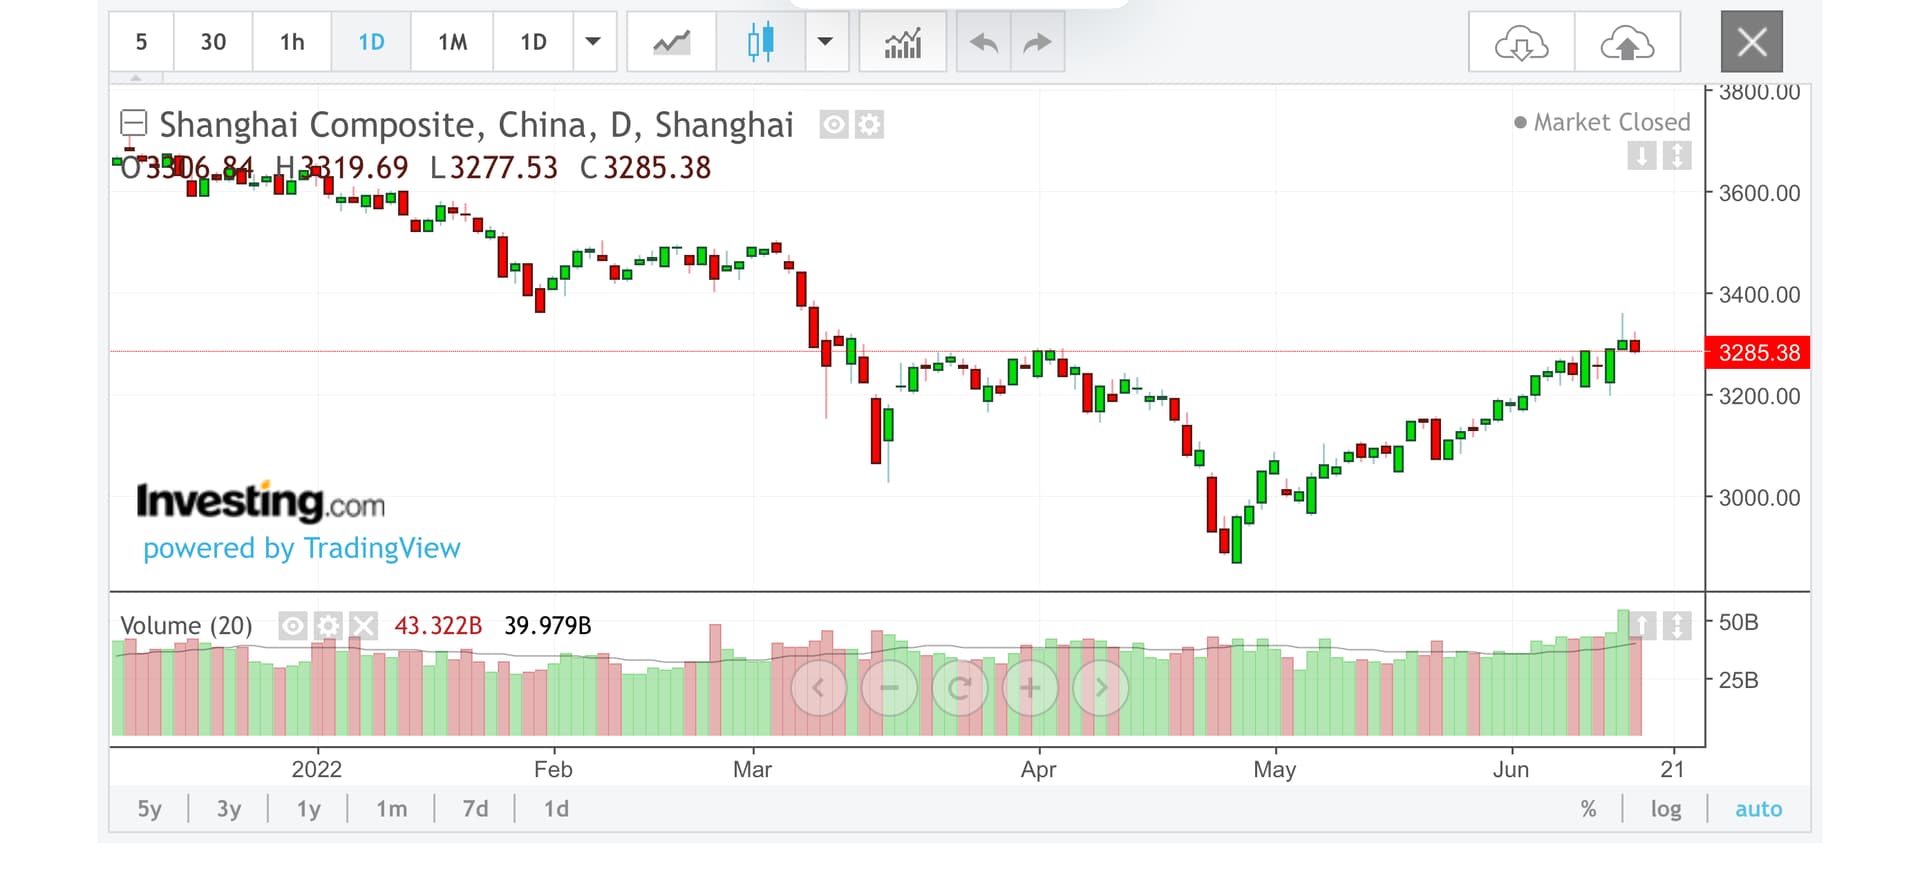Click the cloud download (load chart) icon

[1521, 42]
